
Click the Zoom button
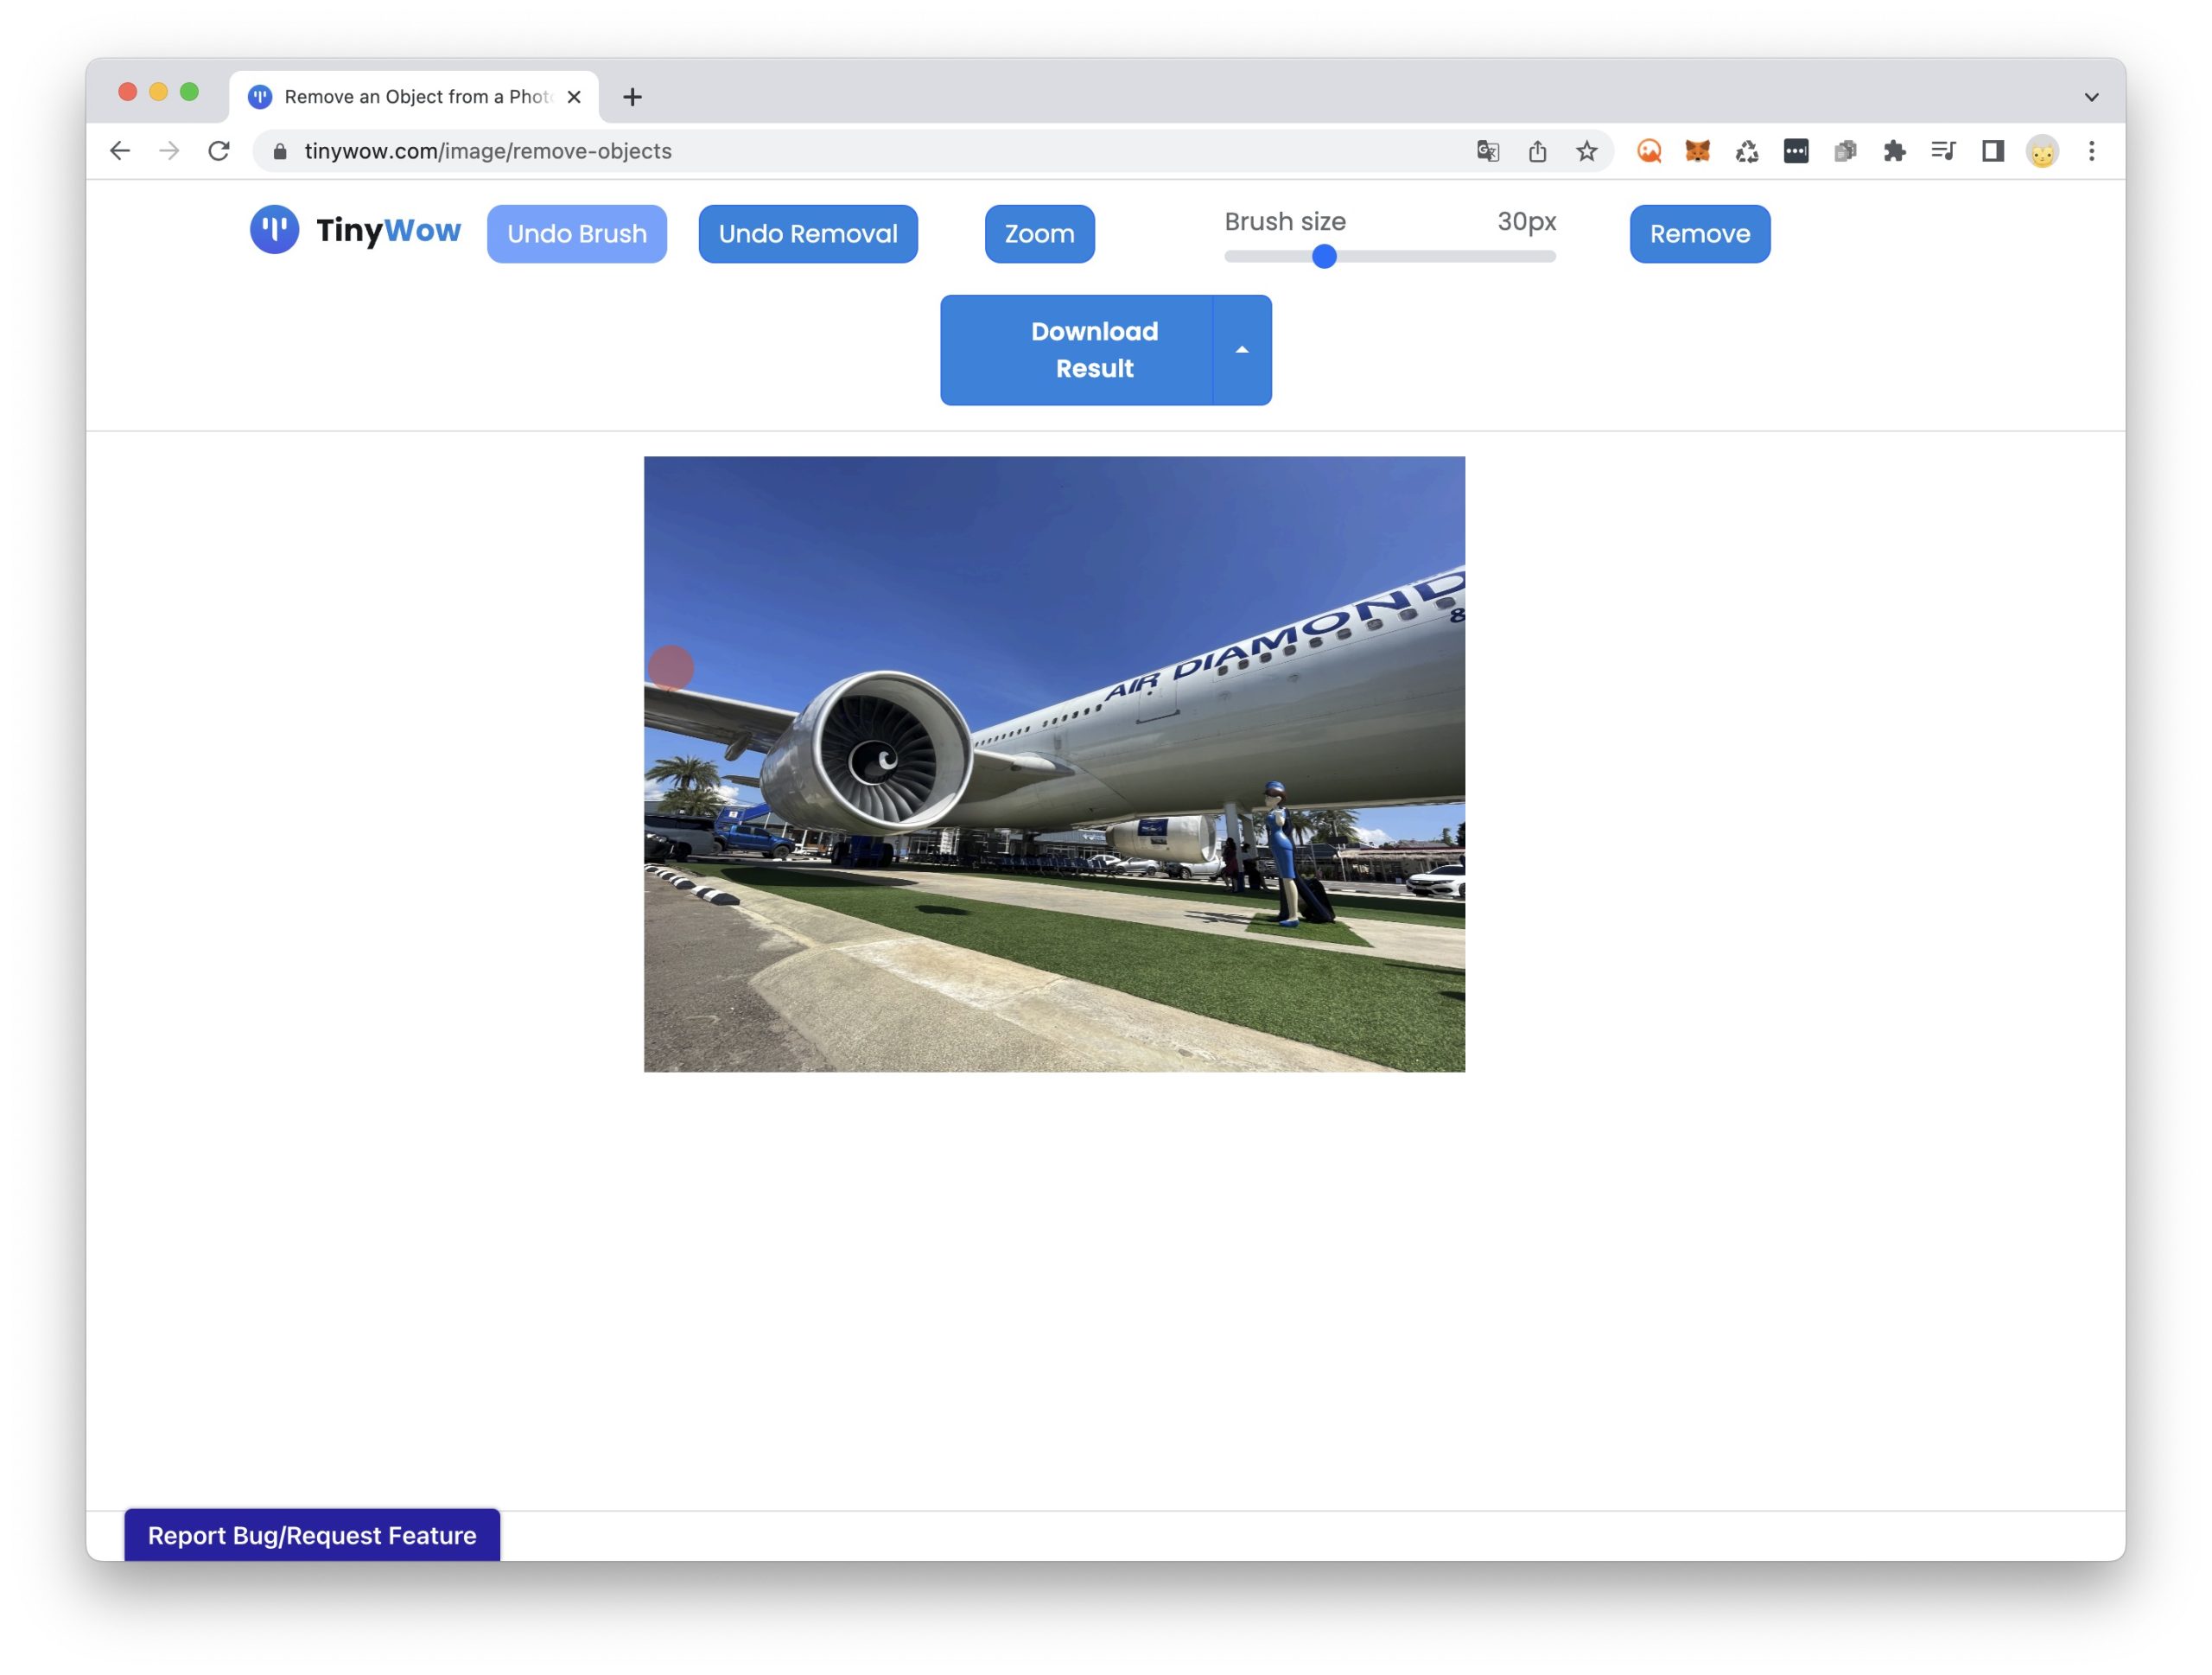pyautogui.click(x=1039, y=234)
